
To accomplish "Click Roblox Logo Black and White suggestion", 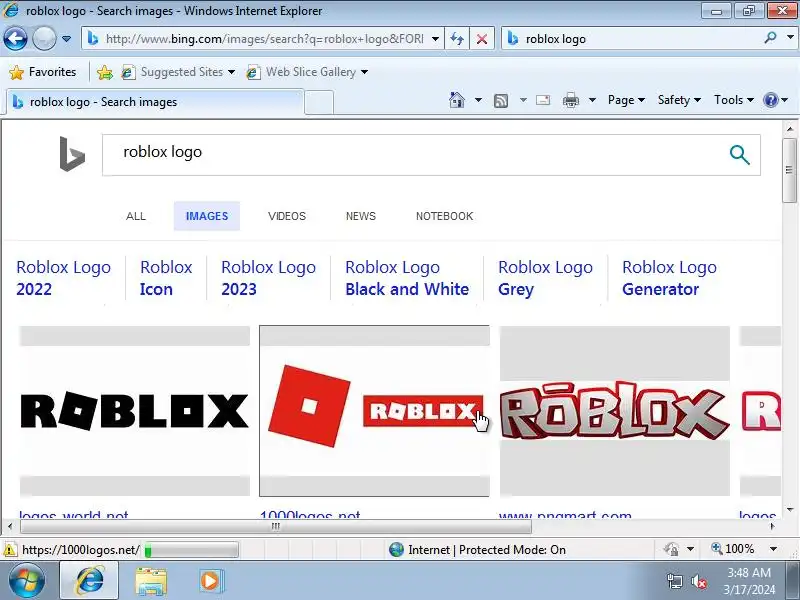I will (x=407, y=278).
